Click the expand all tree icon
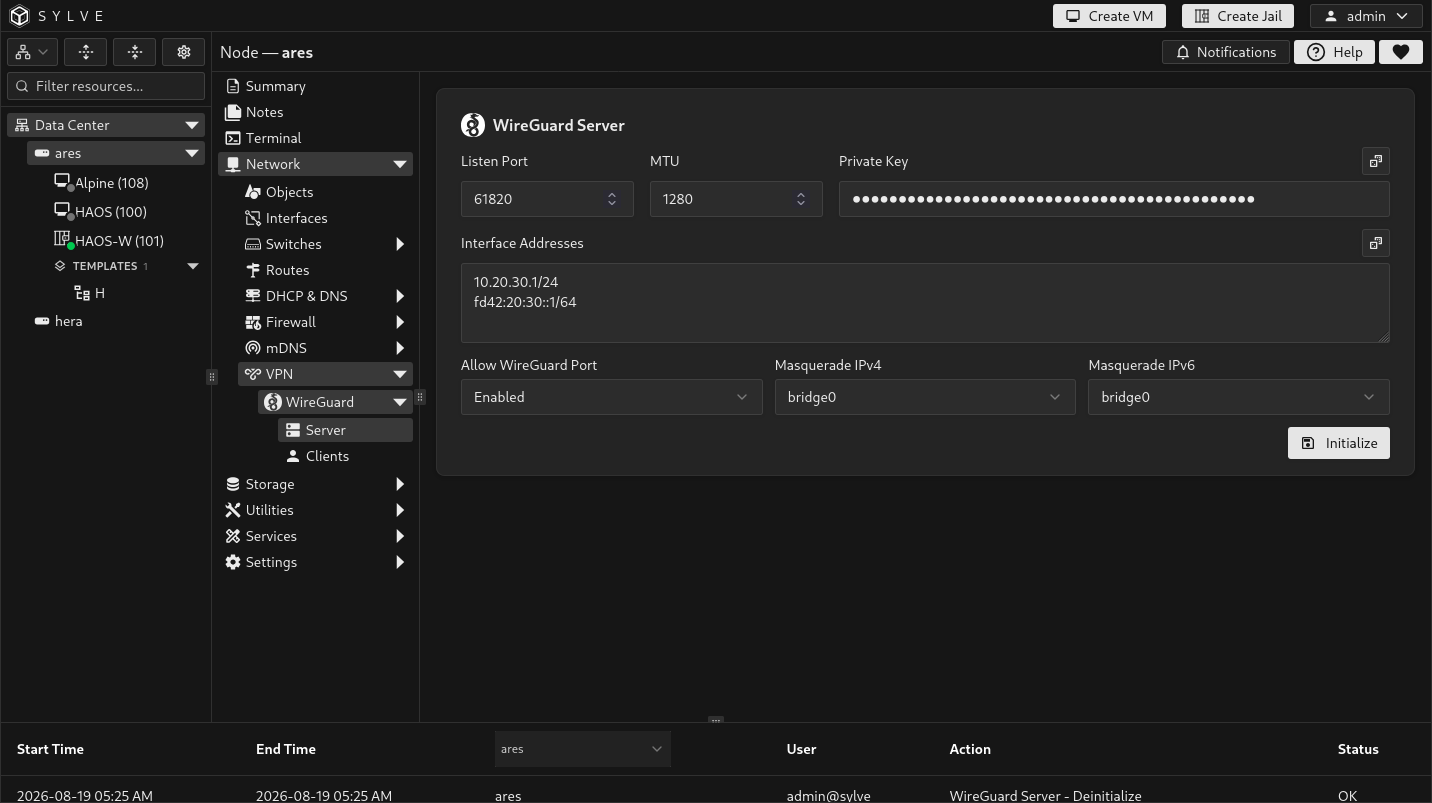The height and width of the screenshot is (803, 1432). tap(86, 52)
